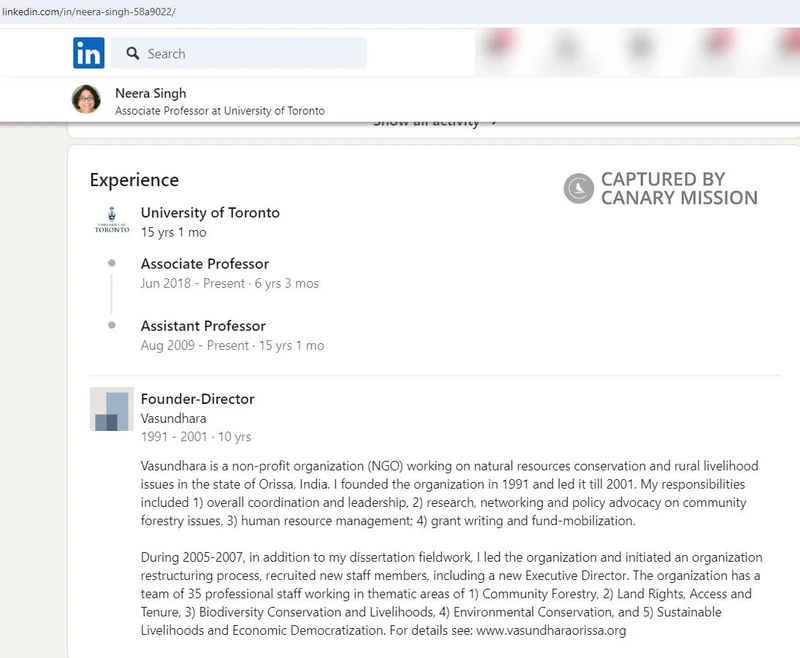Click the Neera Singh name header
The image size is (800, 658).
pyautogui.click(x=151, y=93)
